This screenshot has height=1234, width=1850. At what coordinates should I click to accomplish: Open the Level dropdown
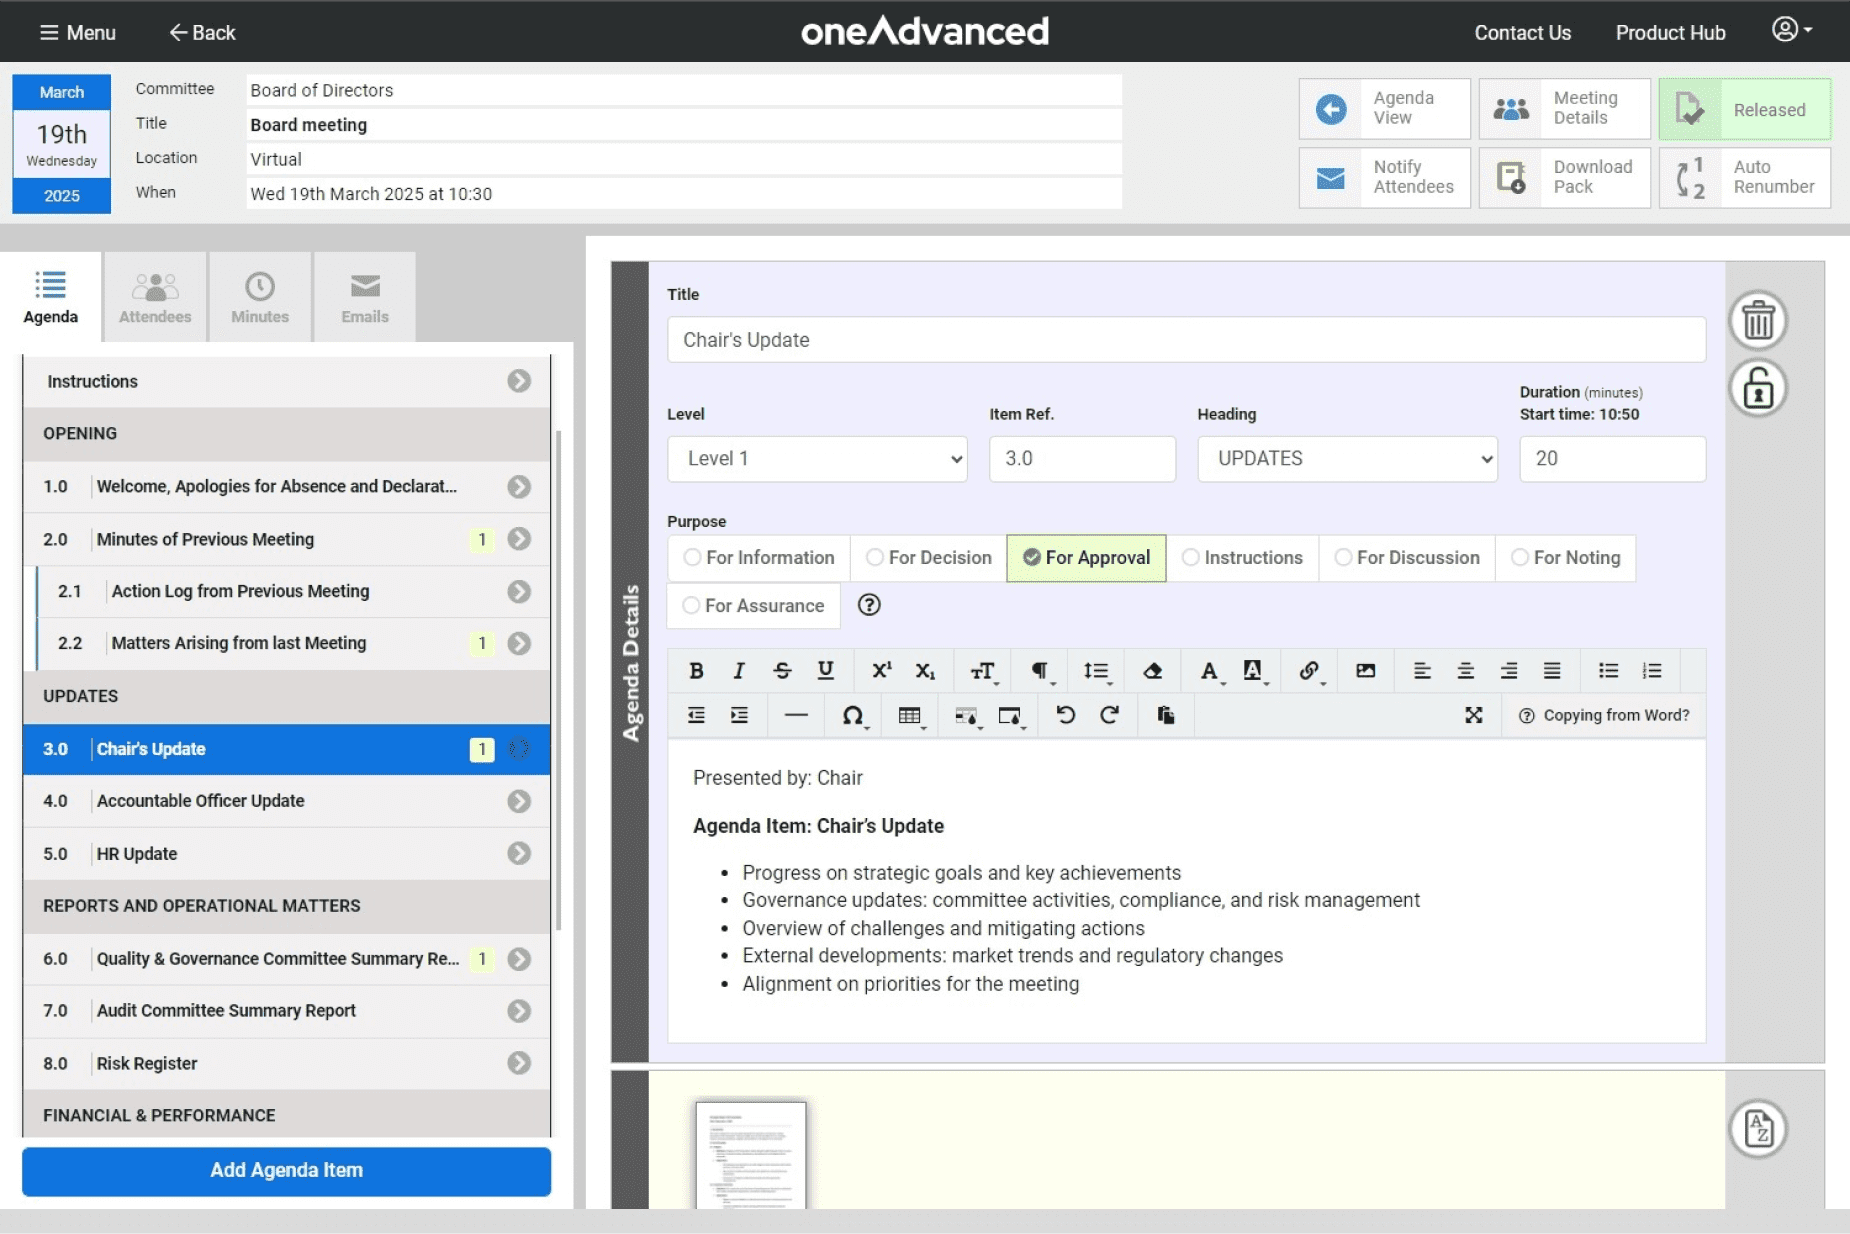coord(817,459)
